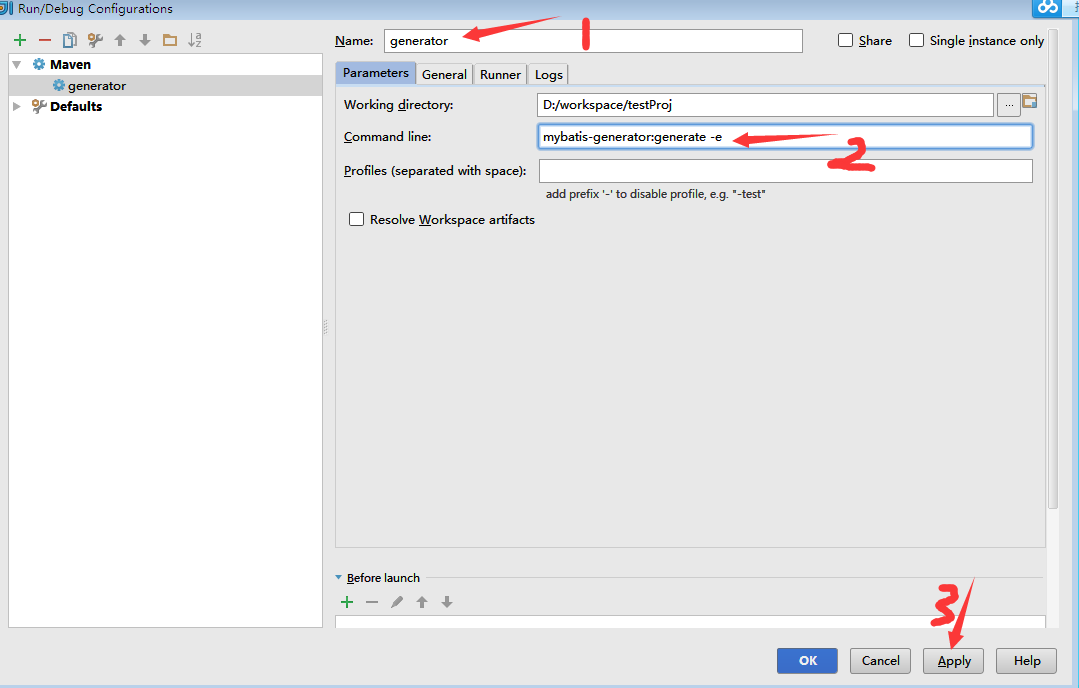Enable the Share checkbox

point(846,40)
